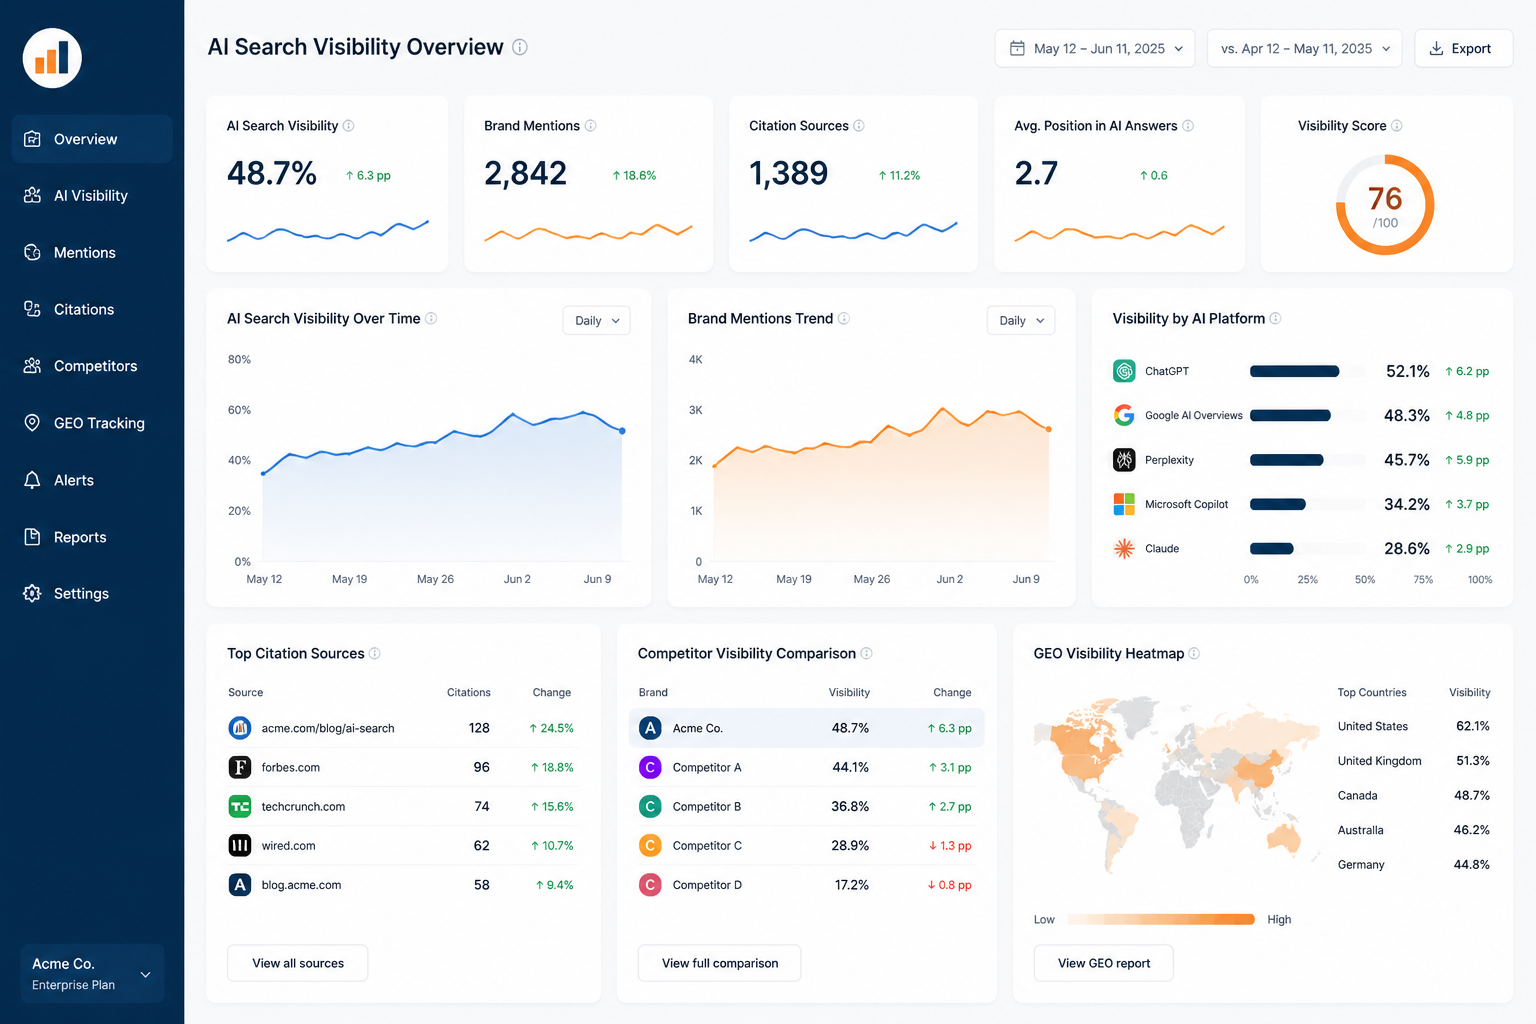Click the Low to High heatmap legend gradient

click(x=1161, y=919)
